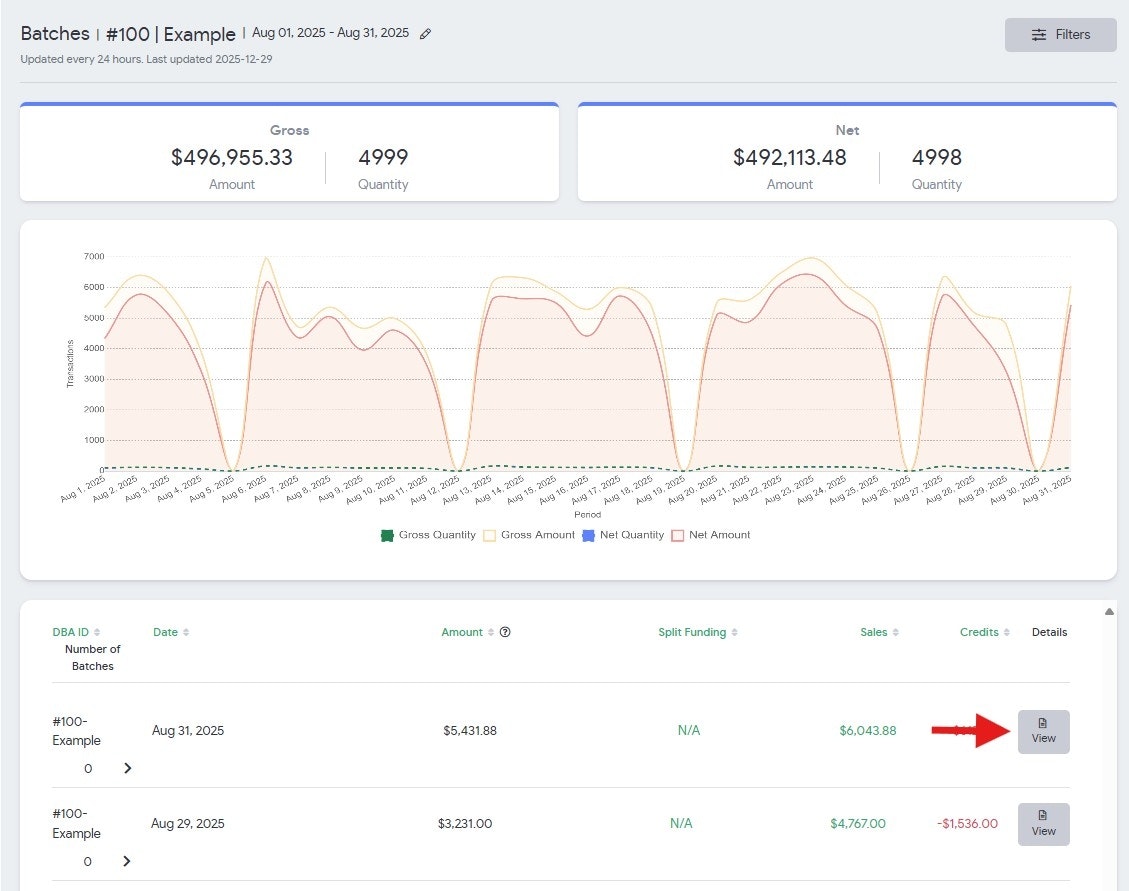
Task: Expand the Aug 31, 2025 batch row
Action: coord(127,768)
